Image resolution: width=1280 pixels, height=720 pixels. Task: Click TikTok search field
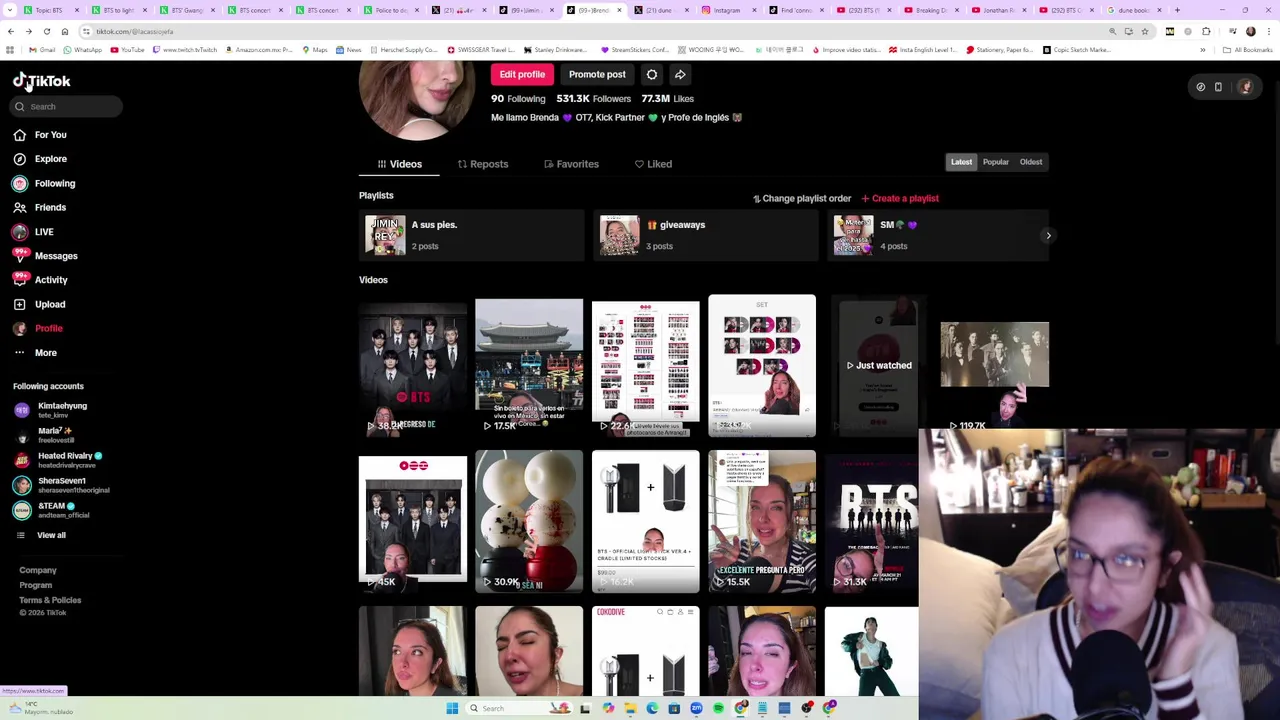67,106
